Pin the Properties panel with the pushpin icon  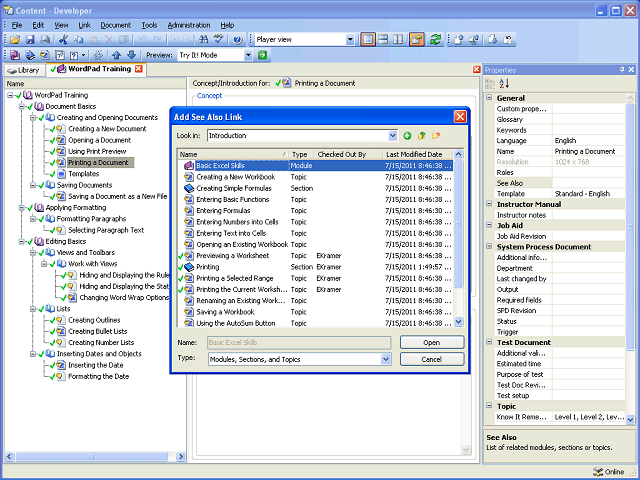[621, 70]
